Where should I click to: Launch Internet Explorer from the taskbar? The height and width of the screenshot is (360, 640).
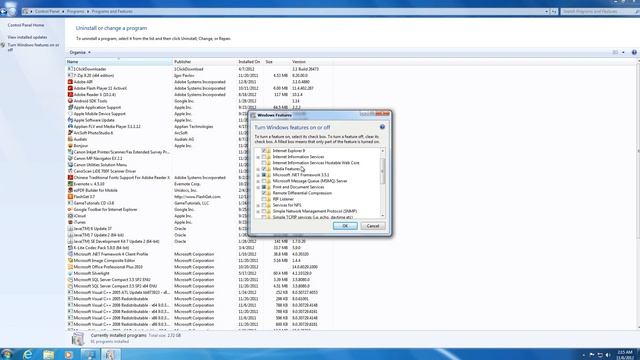point(27,354)
